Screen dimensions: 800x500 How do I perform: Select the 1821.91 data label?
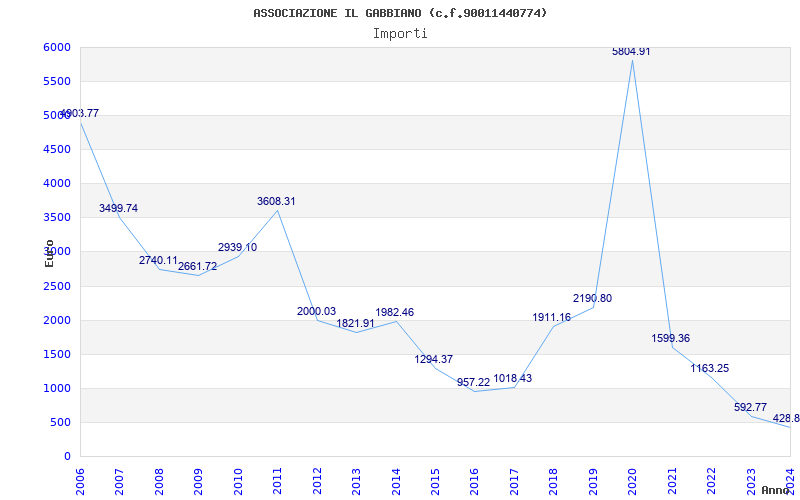pos(356,323)
